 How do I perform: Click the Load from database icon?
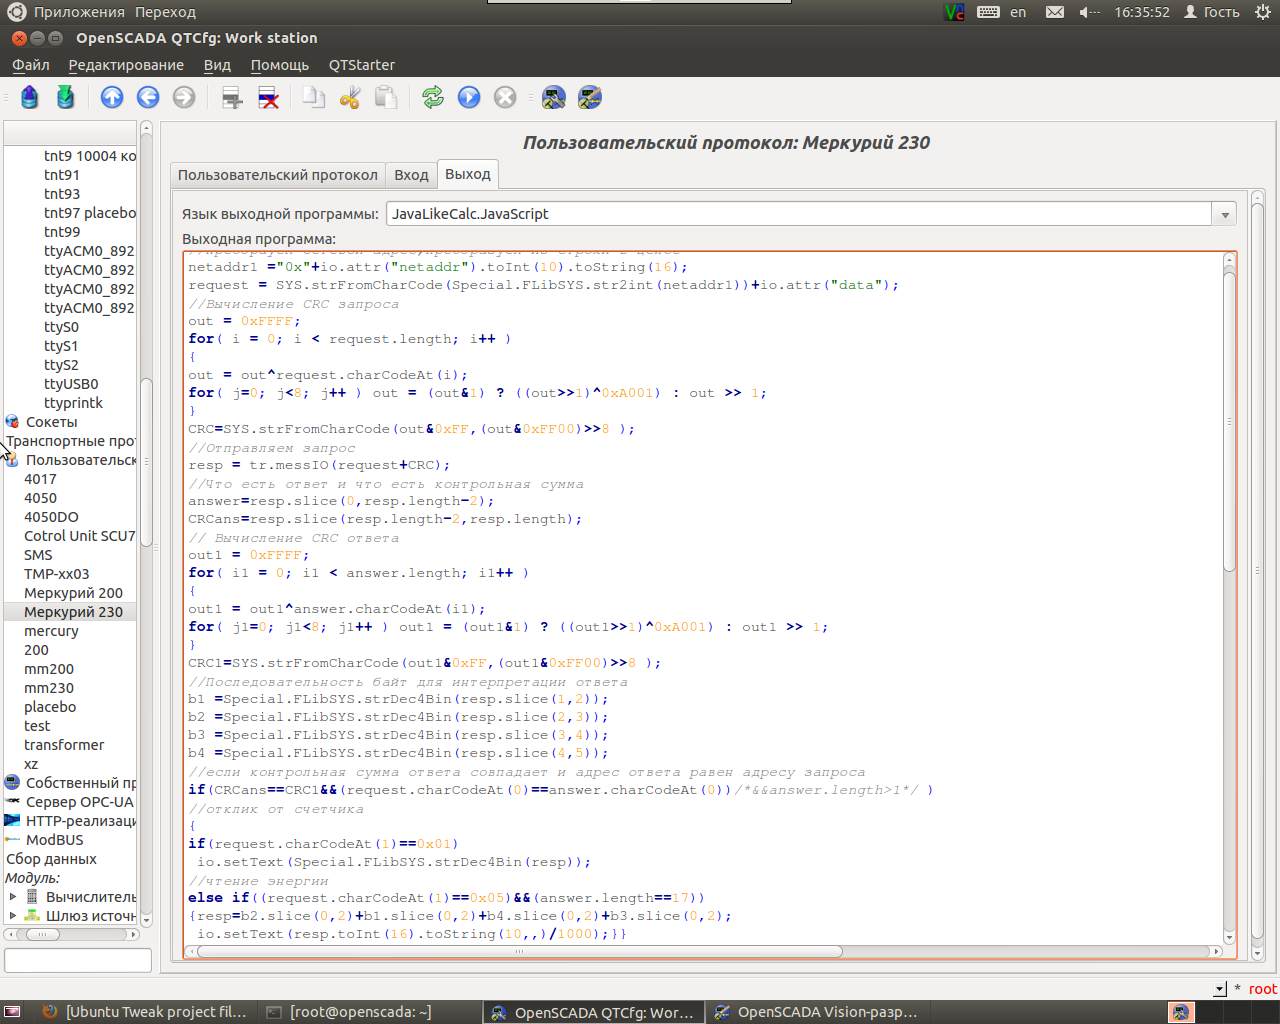click(x=29, y=97)
